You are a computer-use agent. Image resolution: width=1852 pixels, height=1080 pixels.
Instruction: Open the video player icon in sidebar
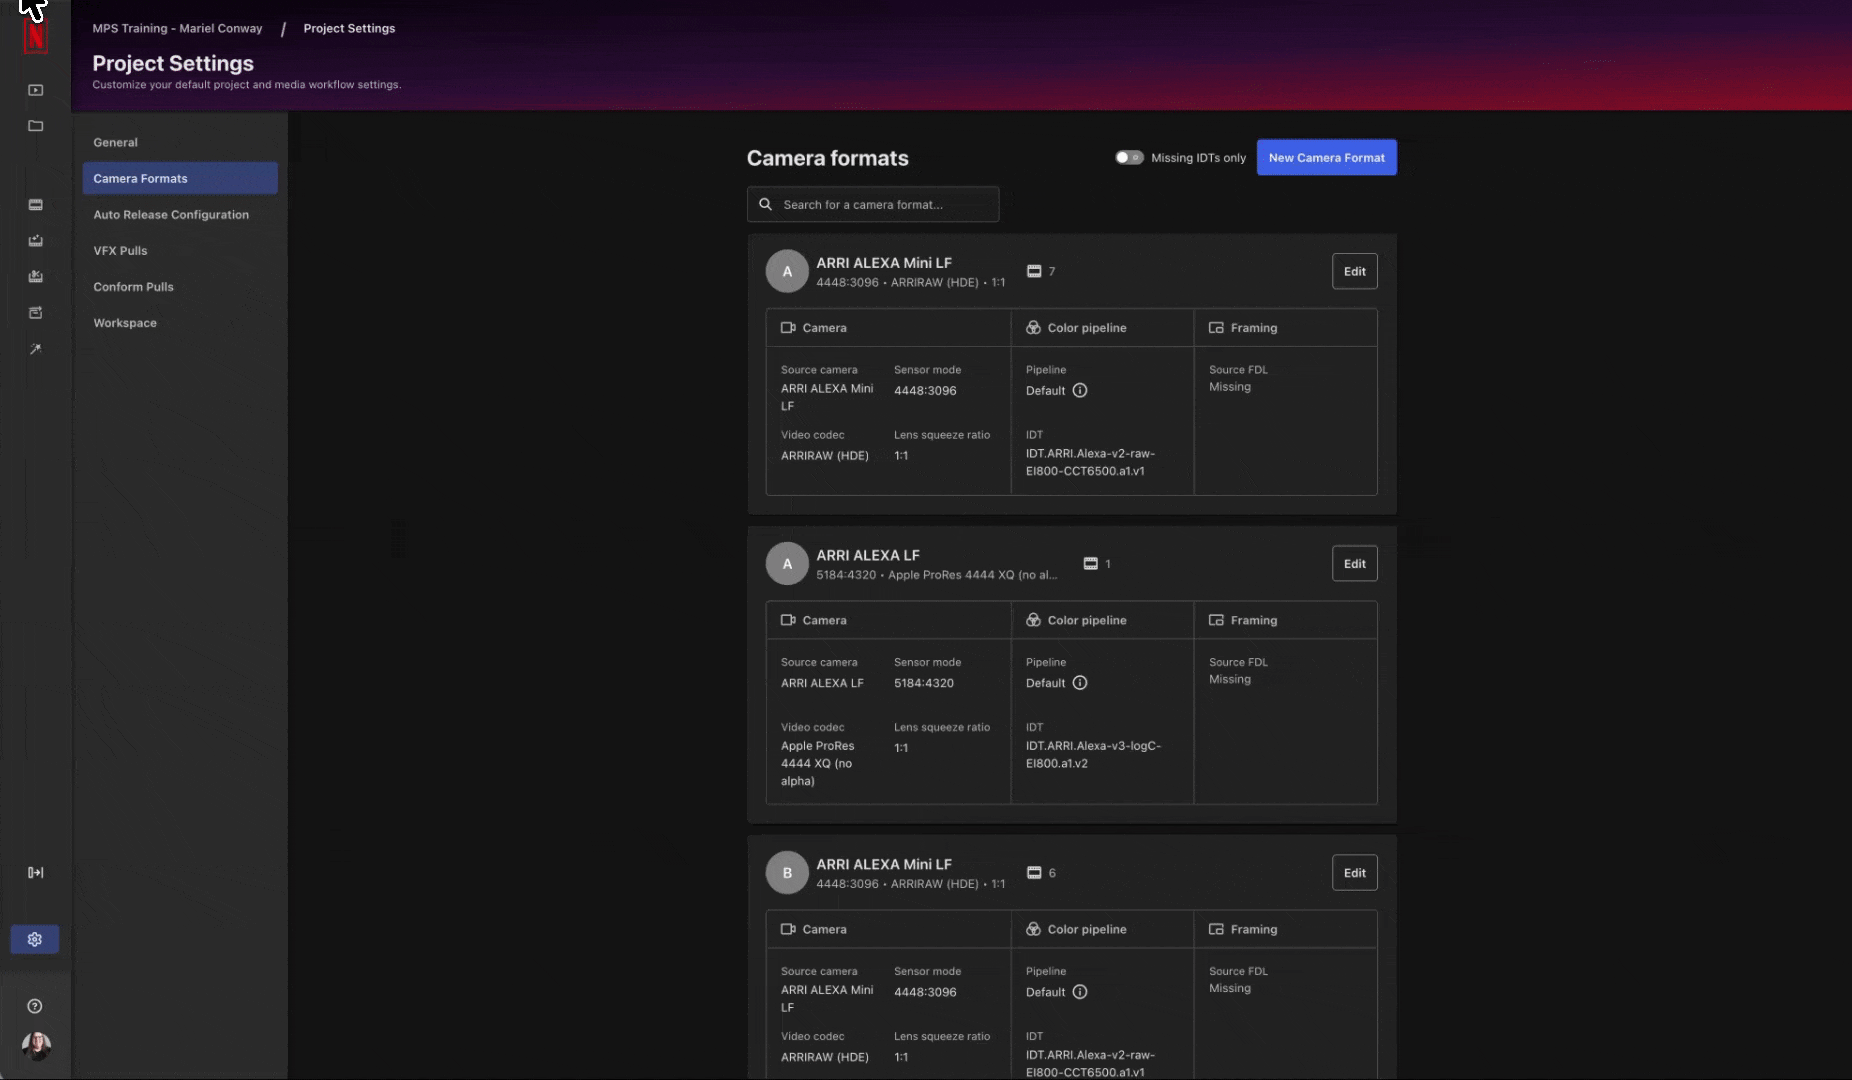pyautogui.click(x=36, y=90)
